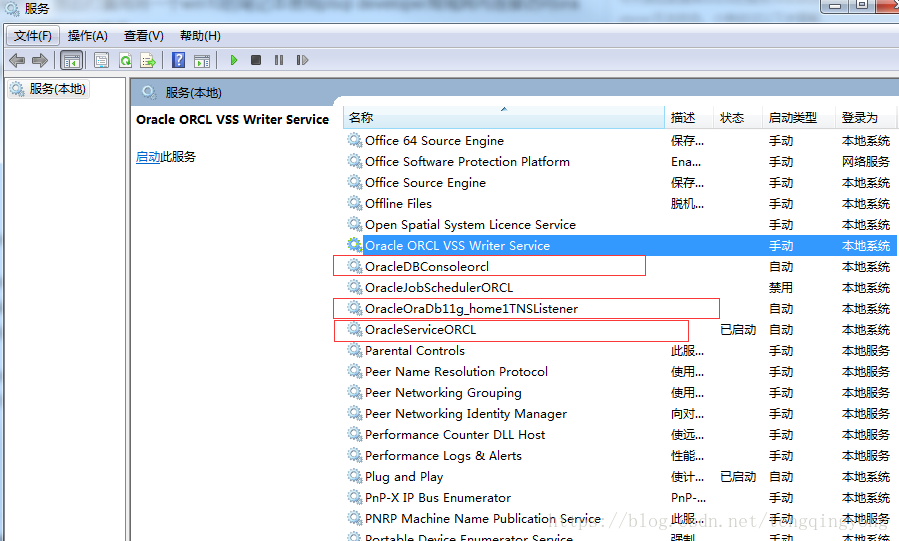
Task: Open the 查看(V) menu
Action: coord(143,36)
